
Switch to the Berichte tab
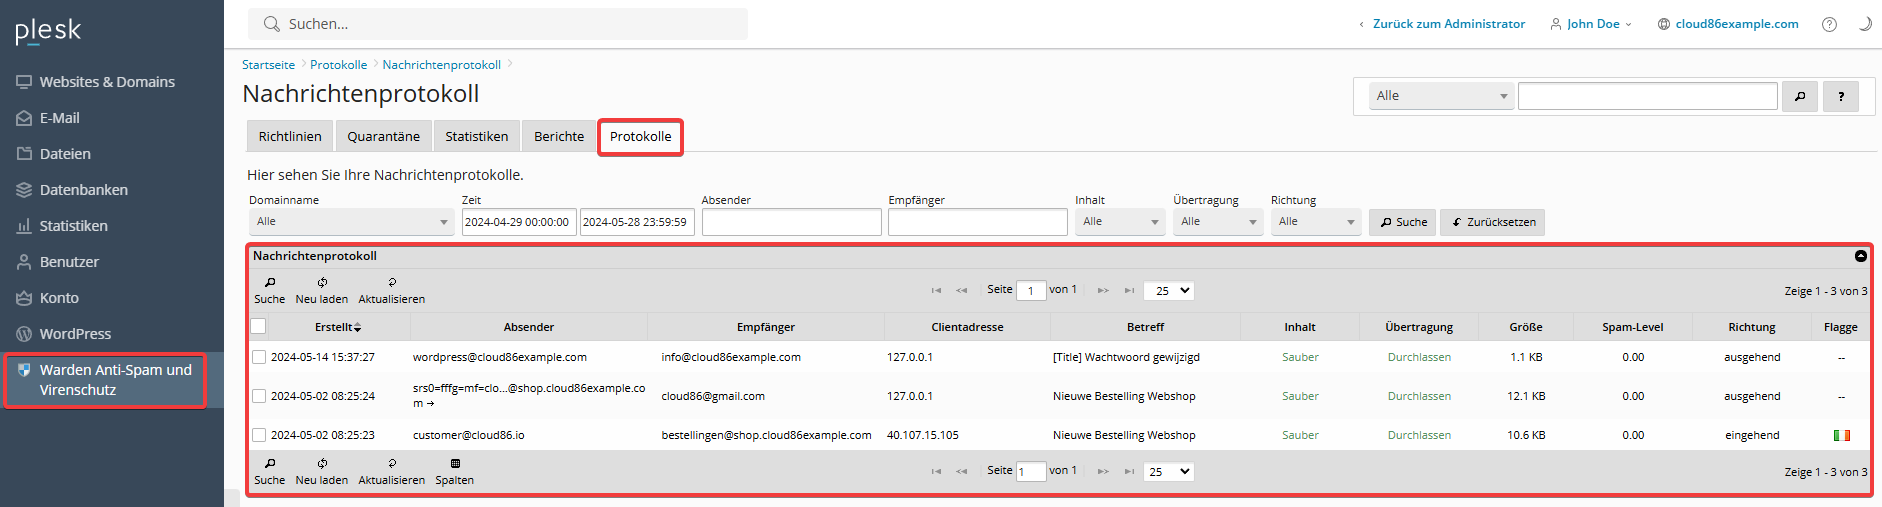point(559,137)
